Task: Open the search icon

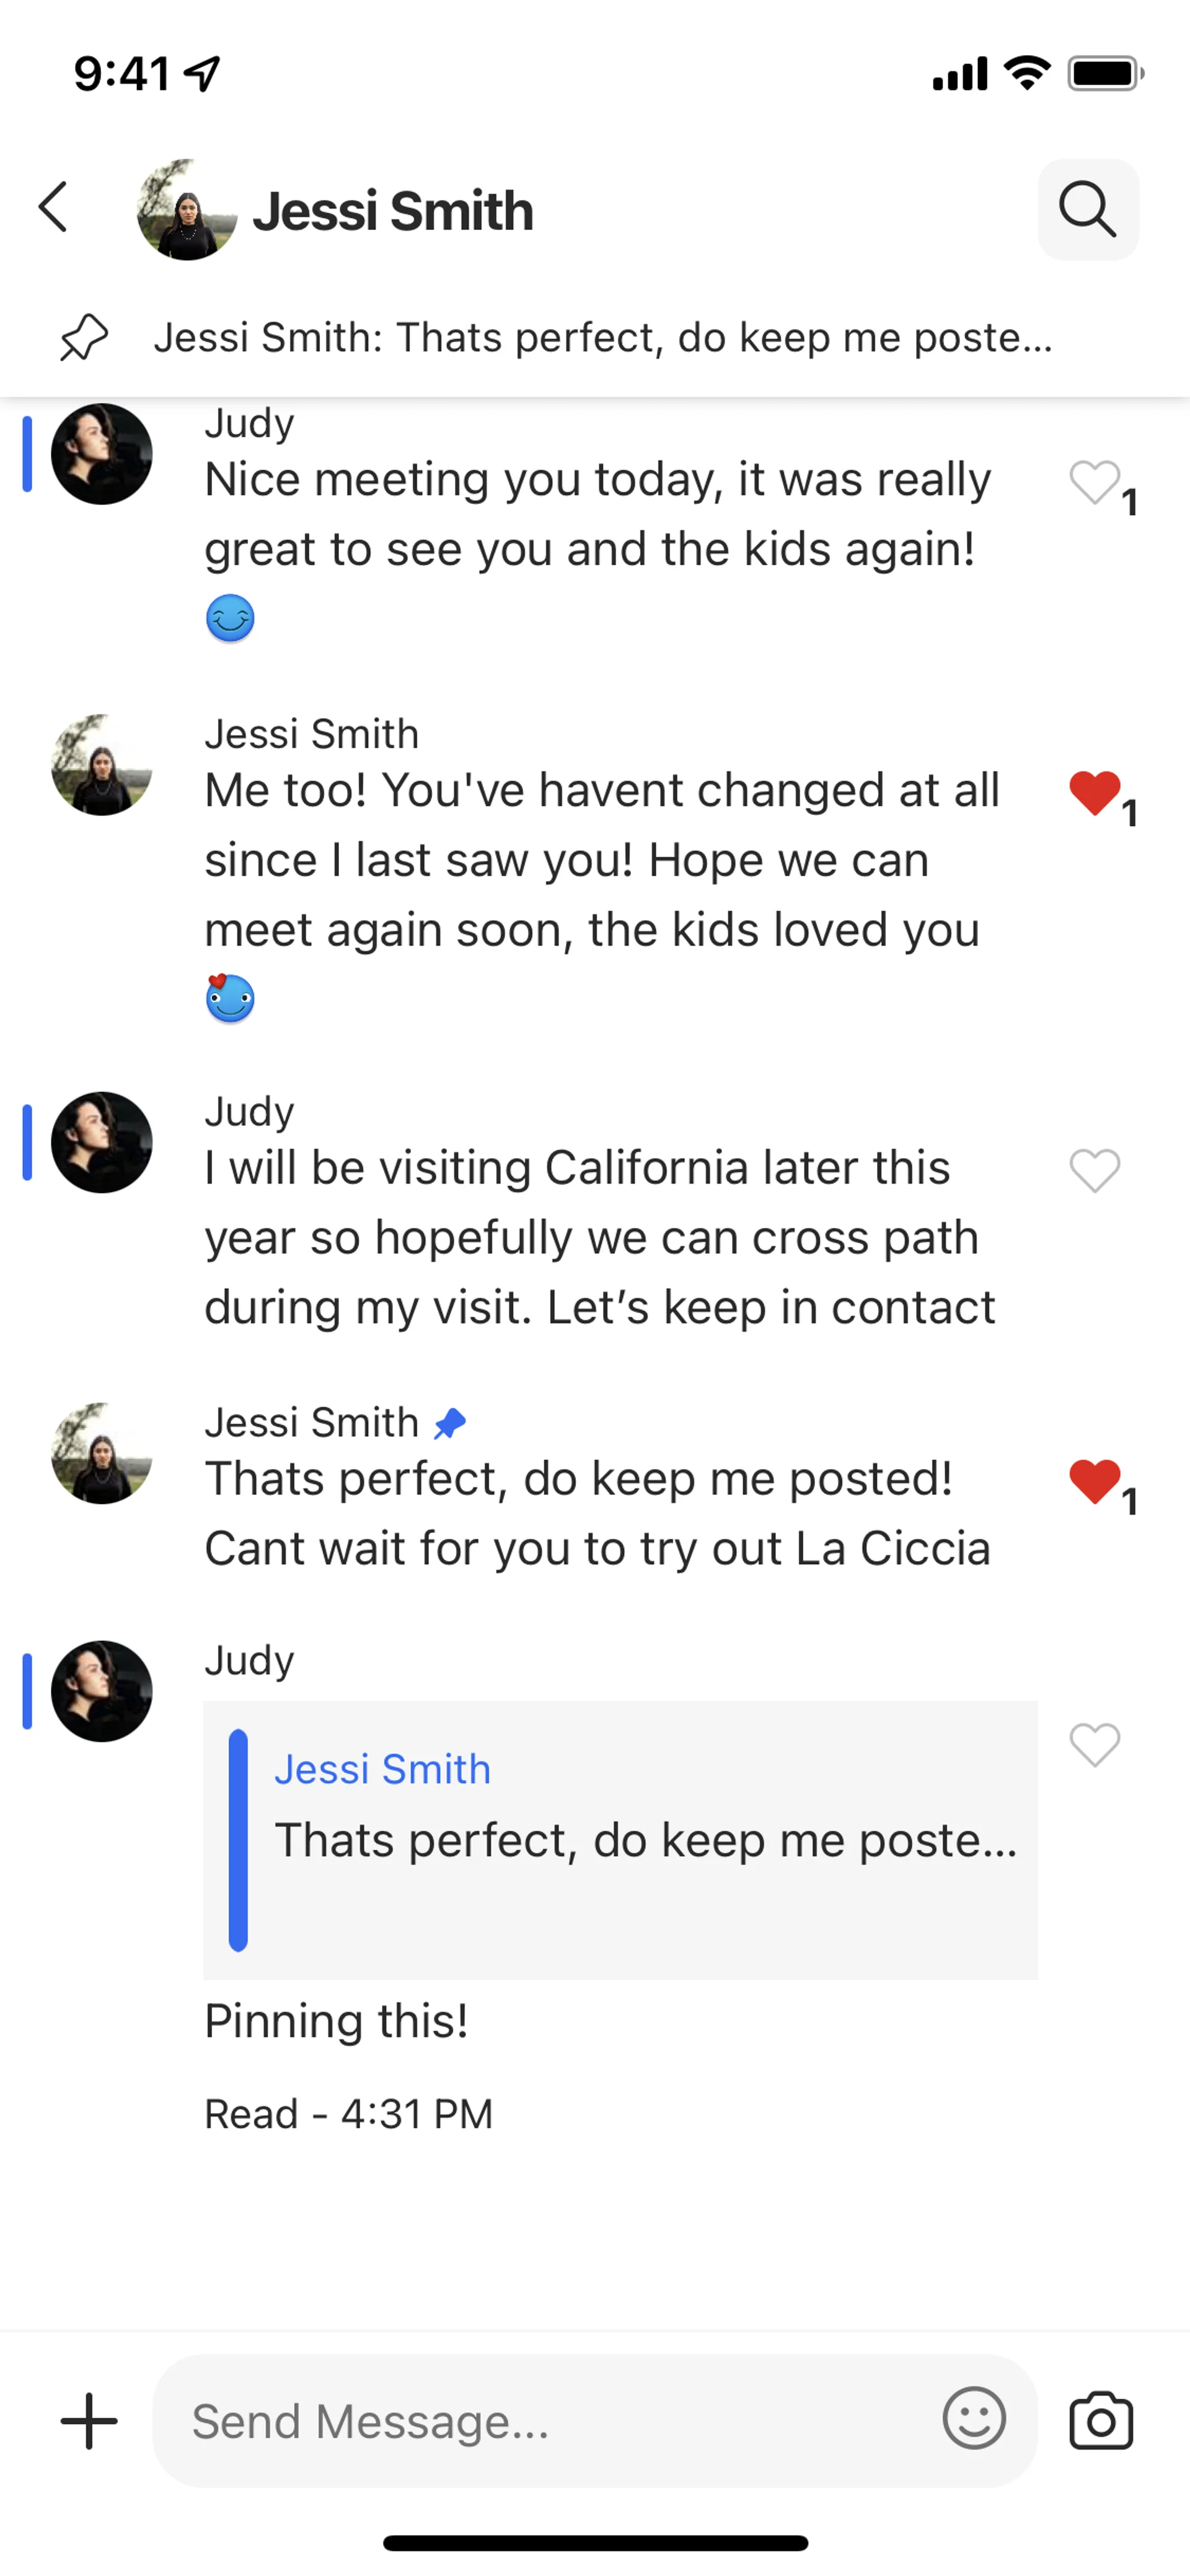Action: [1088, 209]
